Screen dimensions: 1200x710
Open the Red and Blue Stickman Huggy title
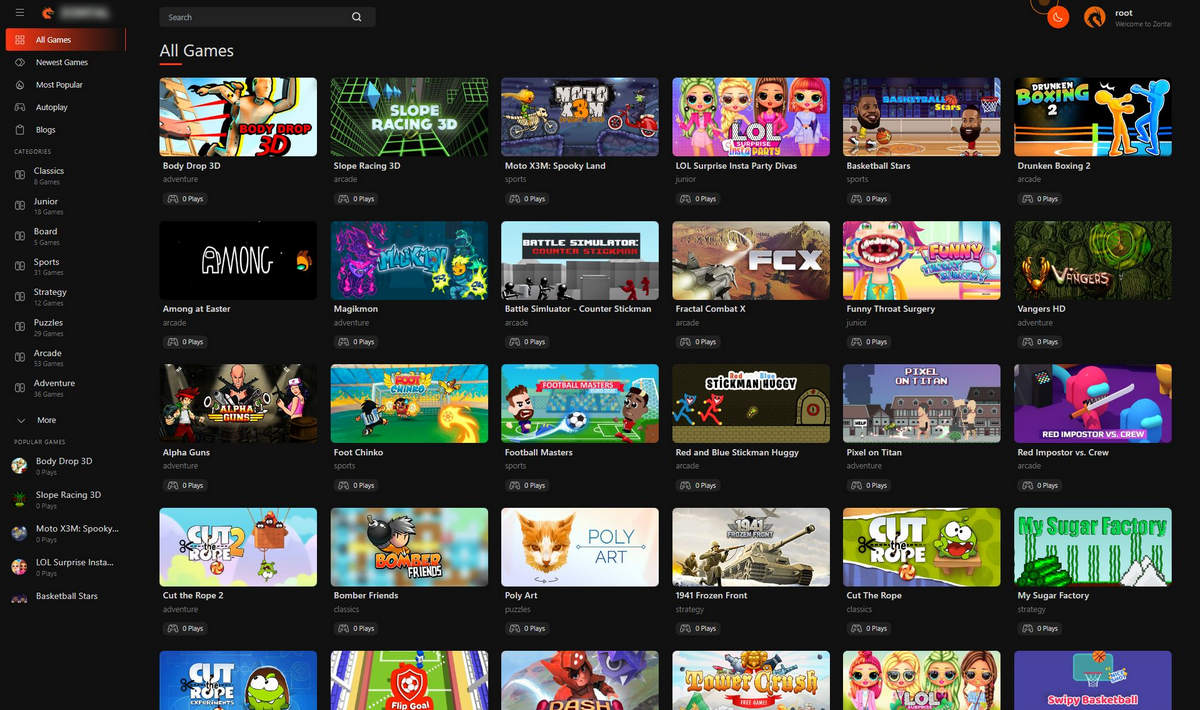click(737, 452)
